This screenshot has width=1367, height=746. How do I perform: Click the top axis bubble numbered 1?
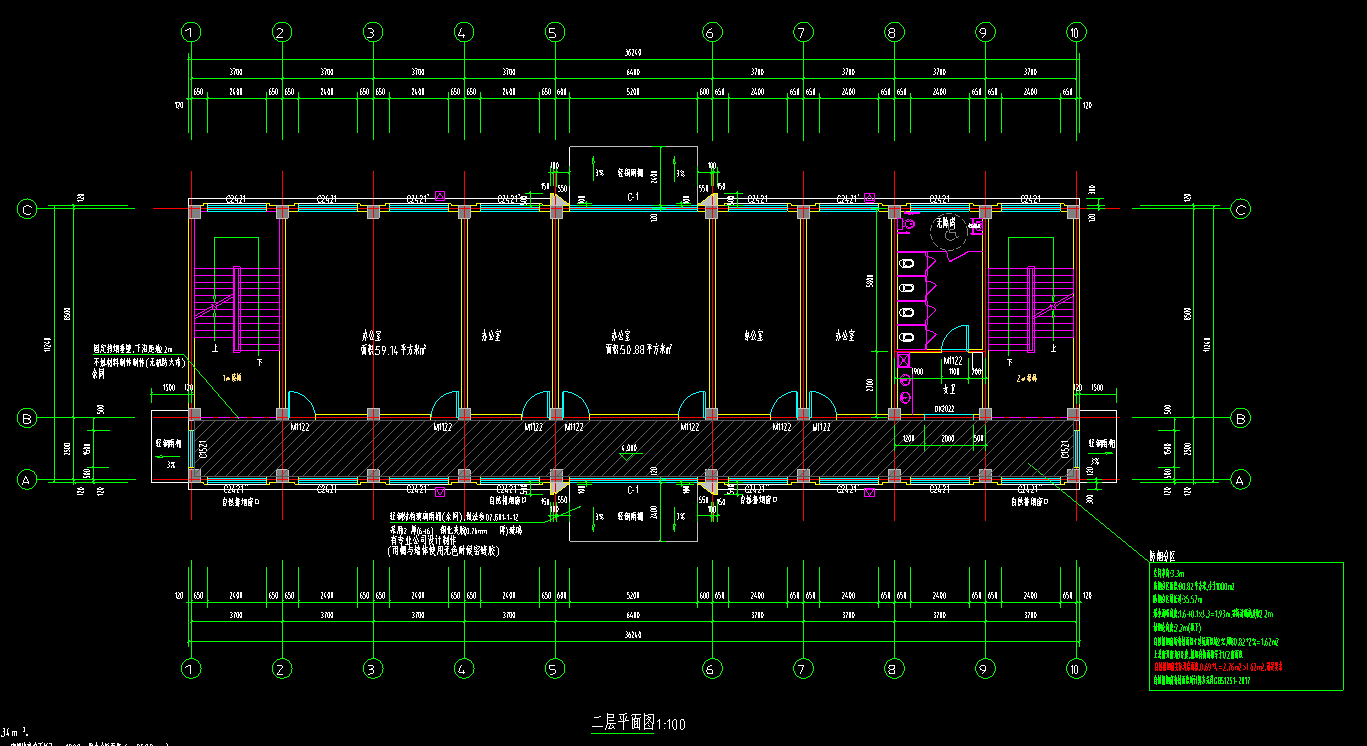tap(192, 32)
